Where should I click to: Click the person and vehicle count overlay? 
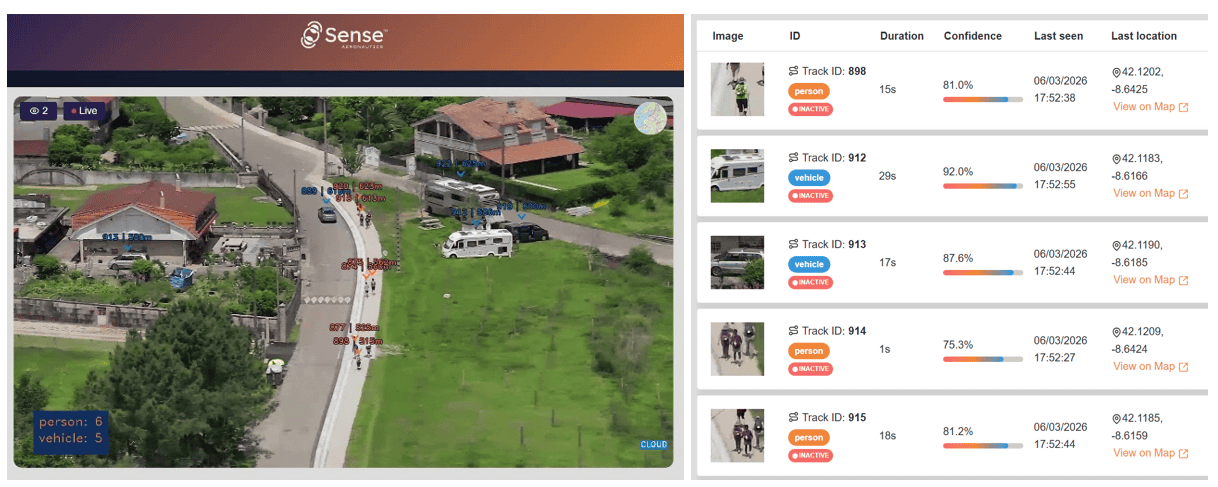coord(71,430)
